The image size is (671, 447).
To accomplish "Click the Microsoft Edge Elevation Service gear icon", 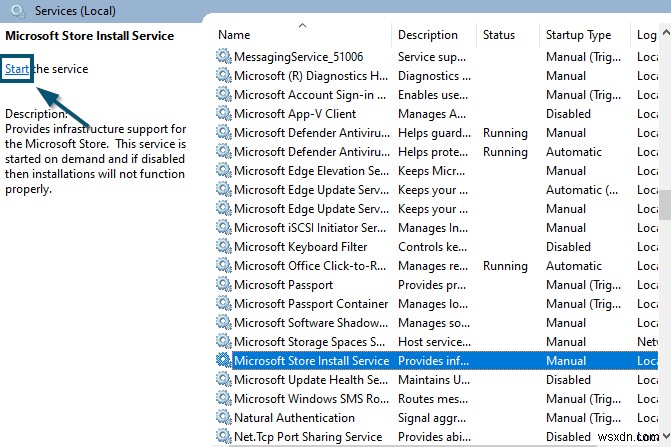I will pos(224,171).
